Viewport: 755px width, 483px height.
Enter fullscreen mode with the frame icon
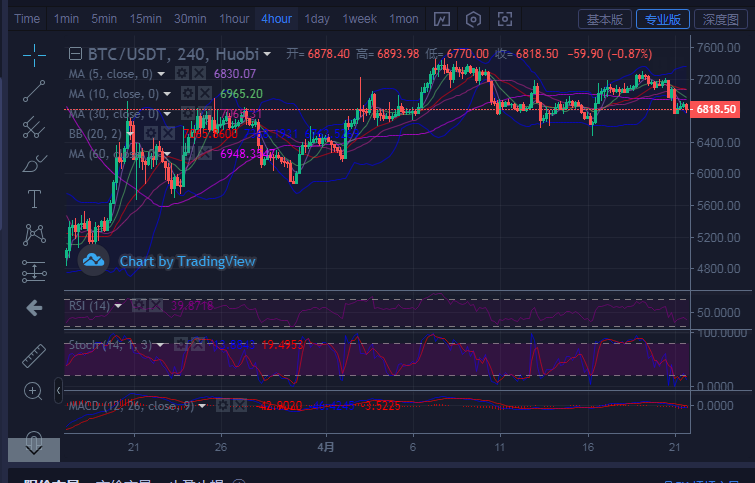click(x=505, y=19)
